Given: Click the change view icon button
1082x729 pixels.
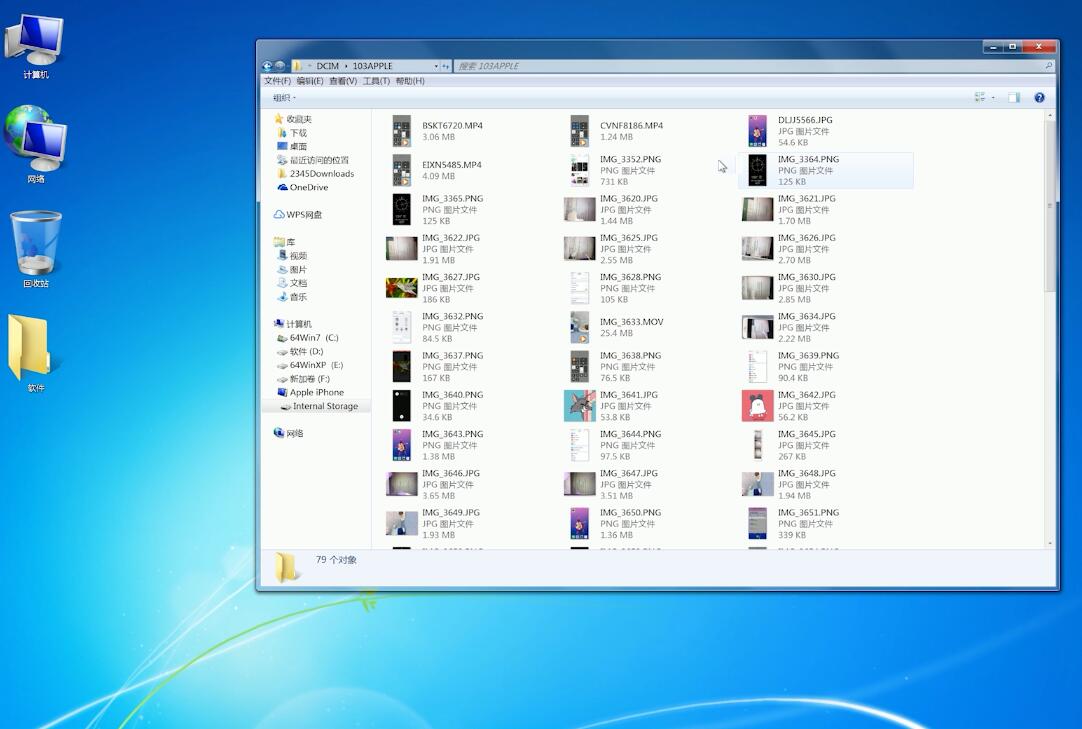Looking at the screenshot, I should click(980, 97).
